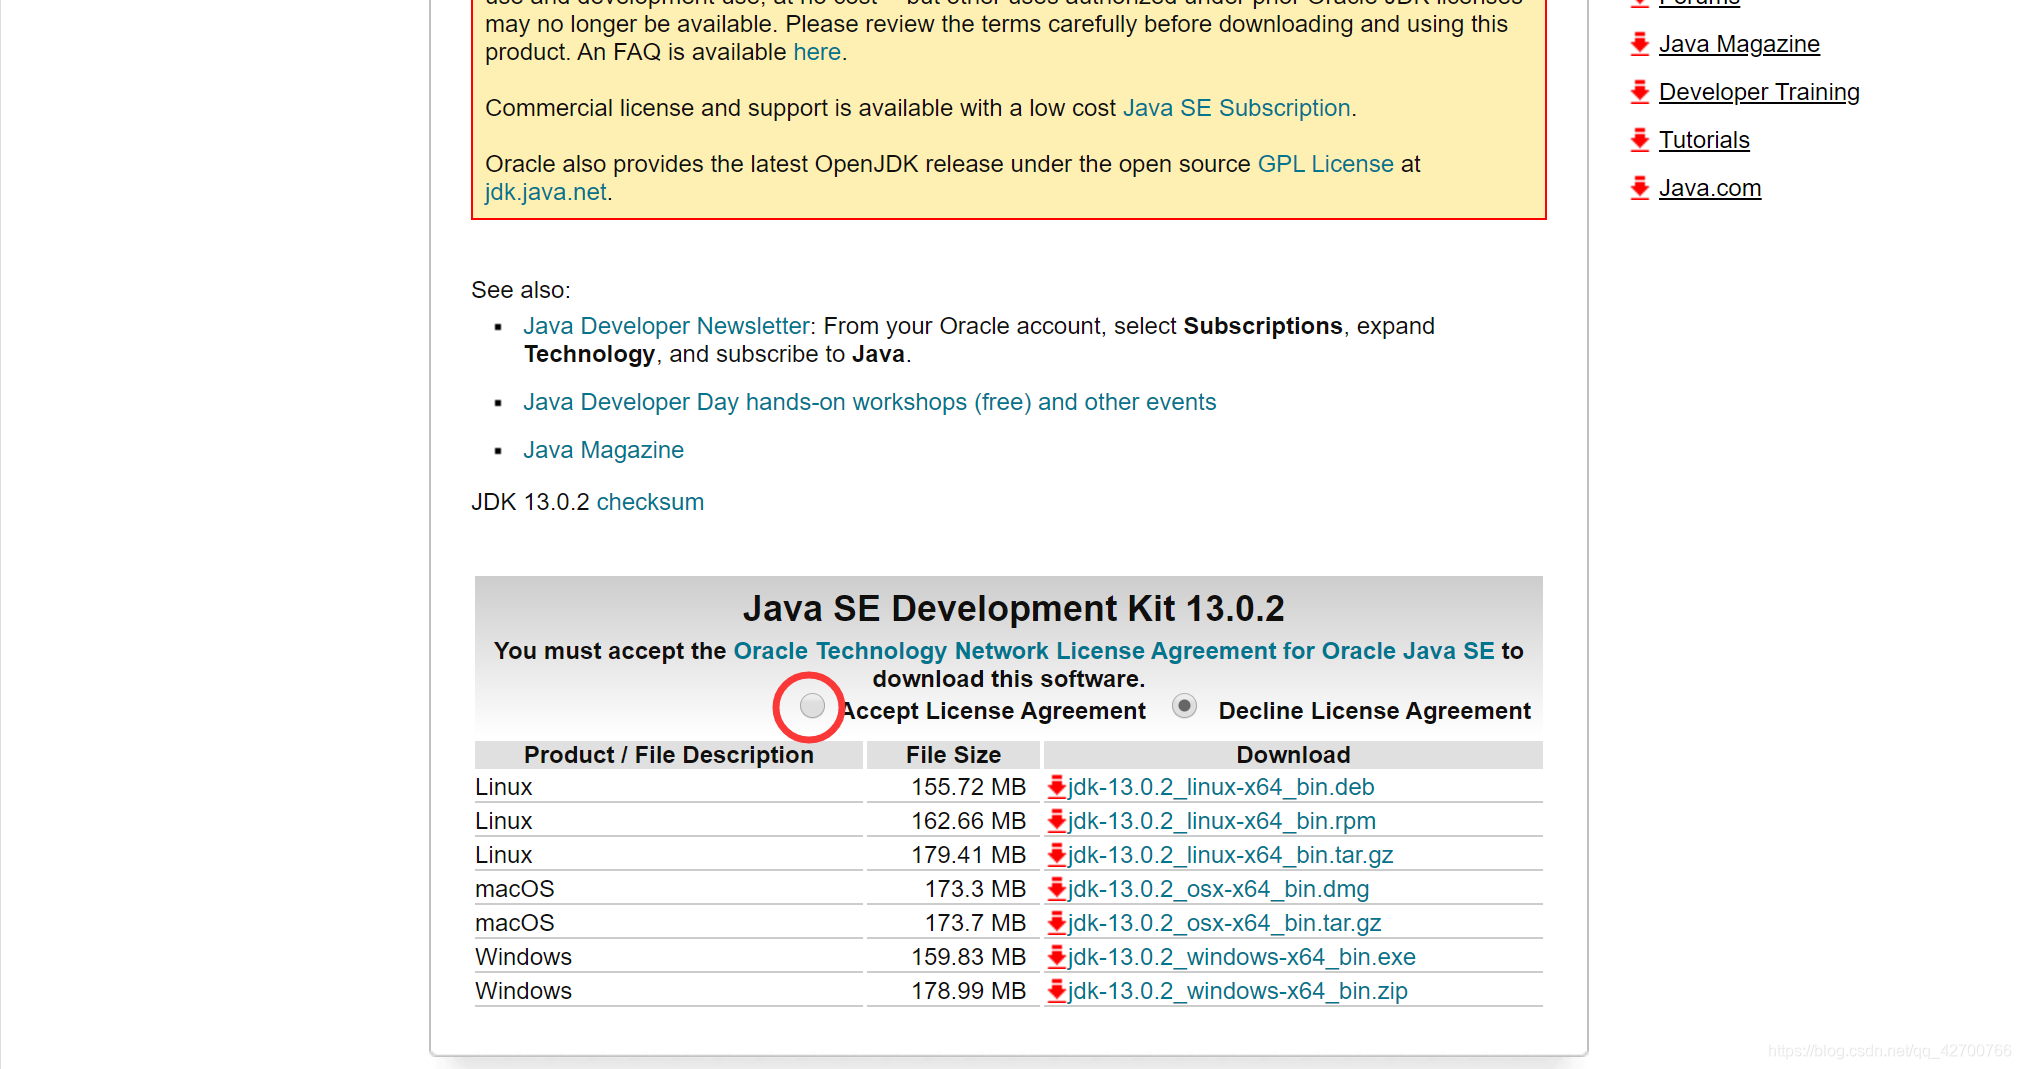Viewport: 2021px width, 1069px height.
Task: Click the red arrow icon beside Tutorials
Action: click(x=1640, y=140)
